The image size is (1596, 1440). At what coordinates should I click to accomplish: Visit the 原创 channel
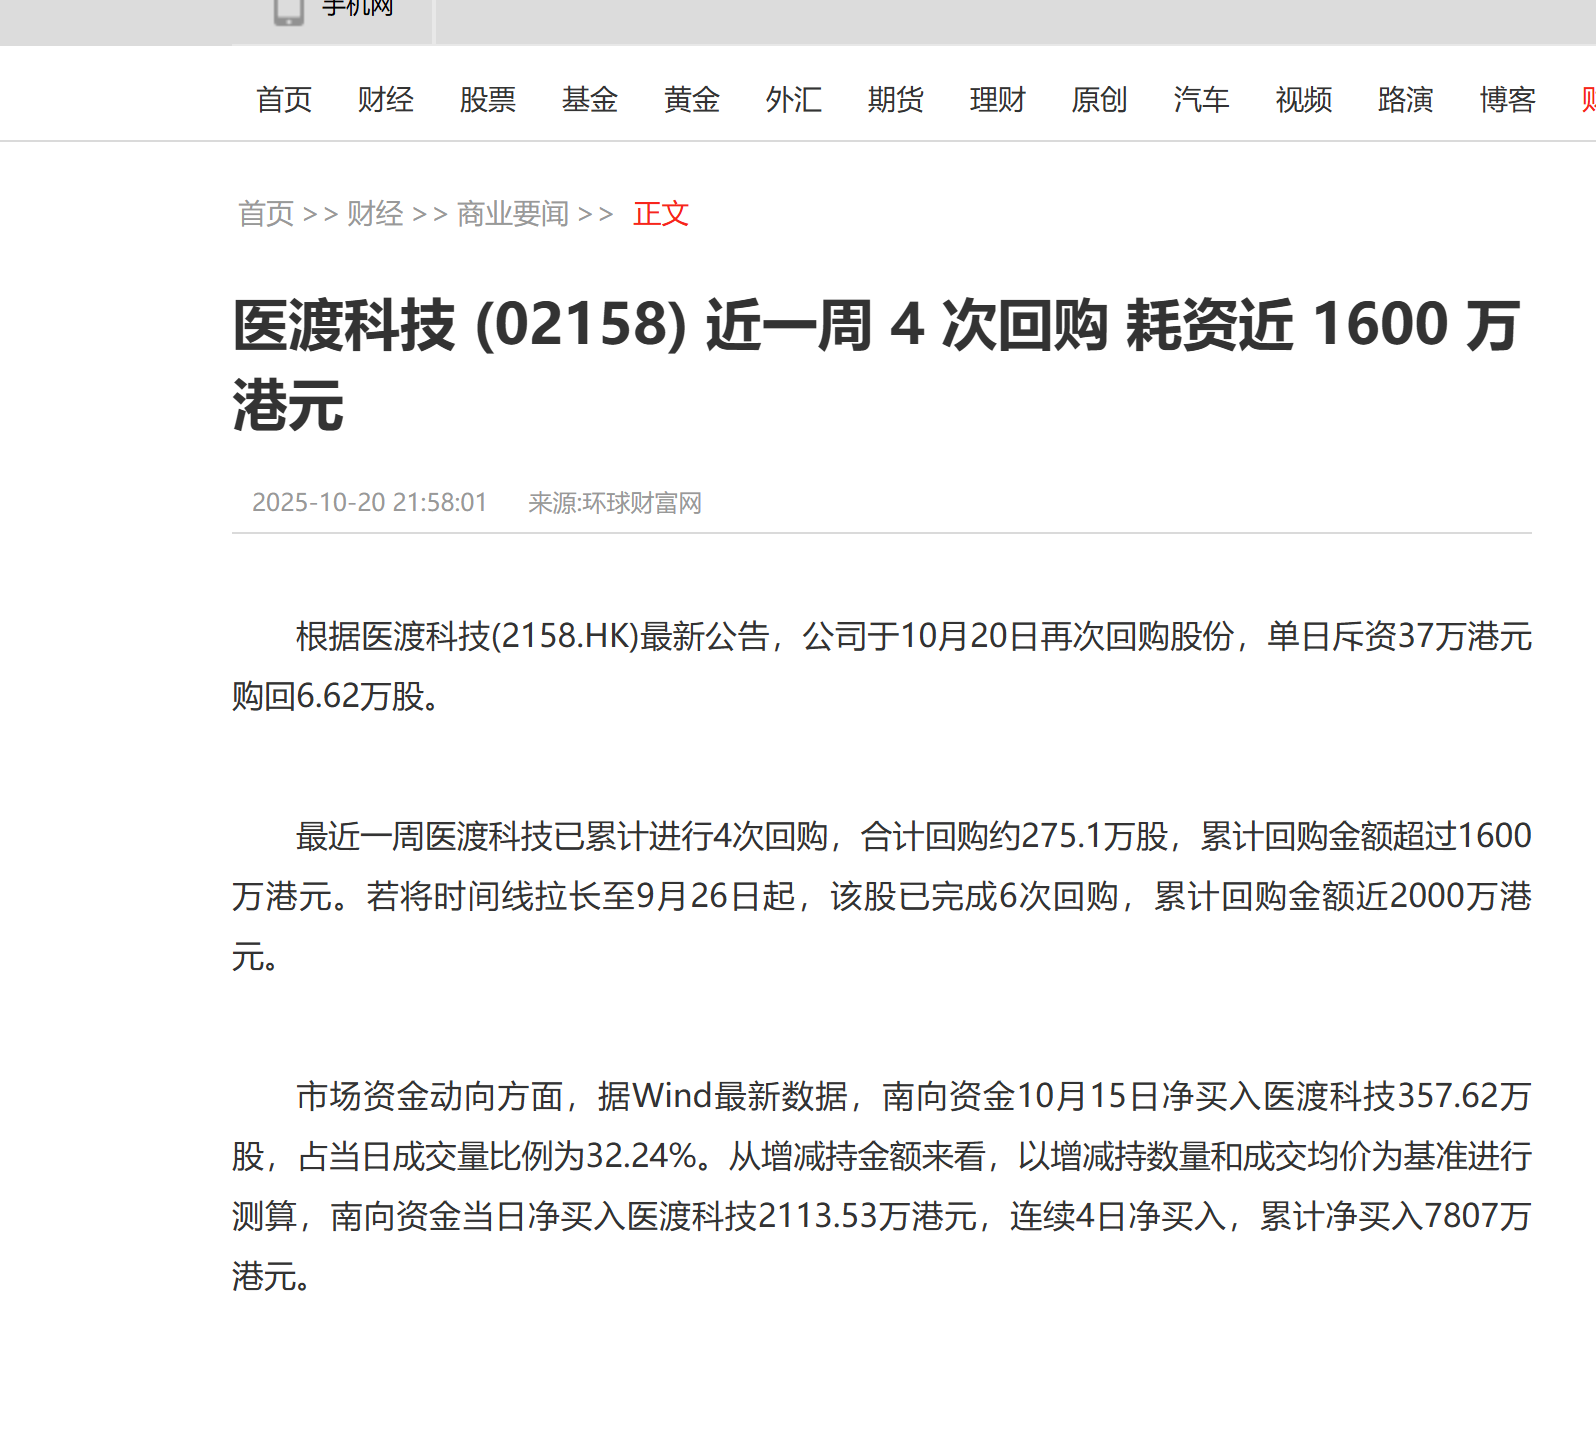click(1100, 100)
